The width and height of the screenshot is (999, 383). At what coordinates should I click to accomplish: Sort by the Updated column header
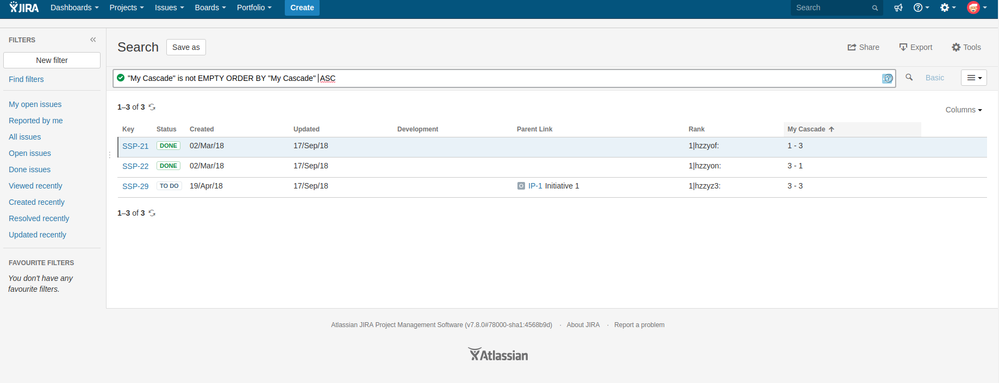[x=306, y=129]
